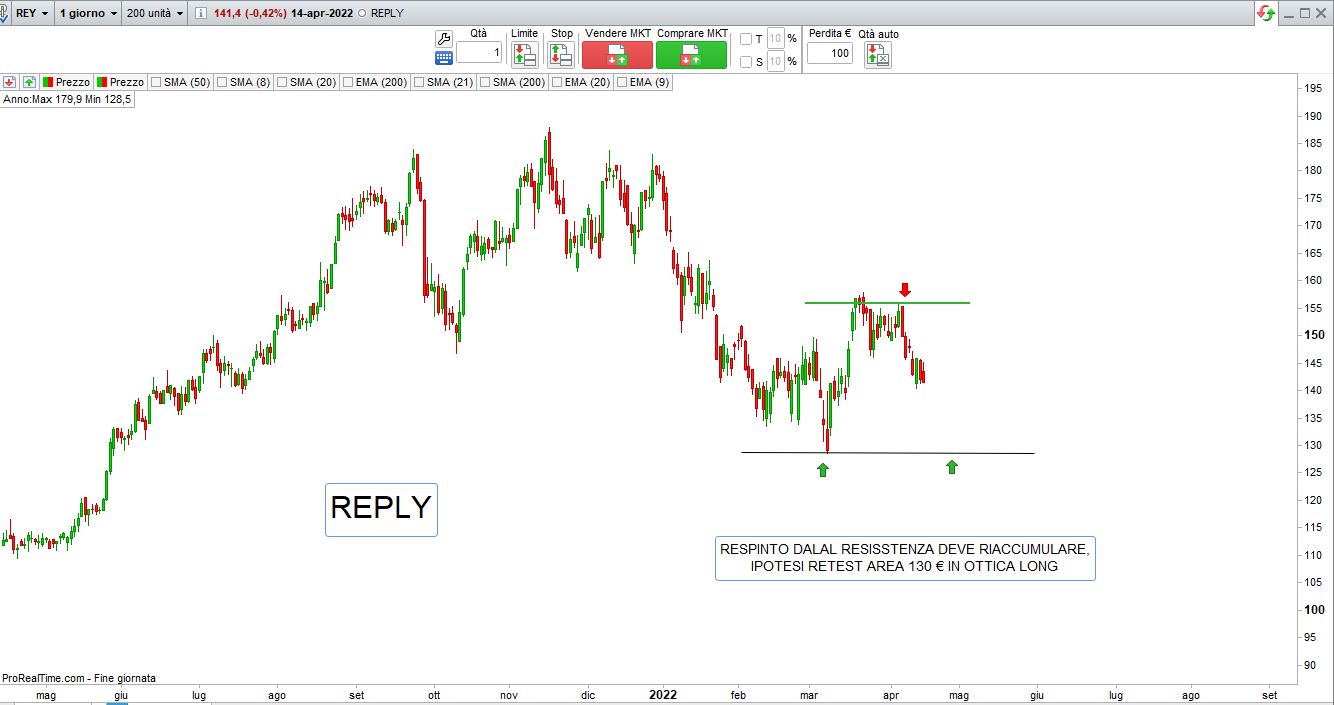This screenshot has height=705, width=1334.
Task: Toggle the EMA (200) checkbox
Action: (348, 82)
